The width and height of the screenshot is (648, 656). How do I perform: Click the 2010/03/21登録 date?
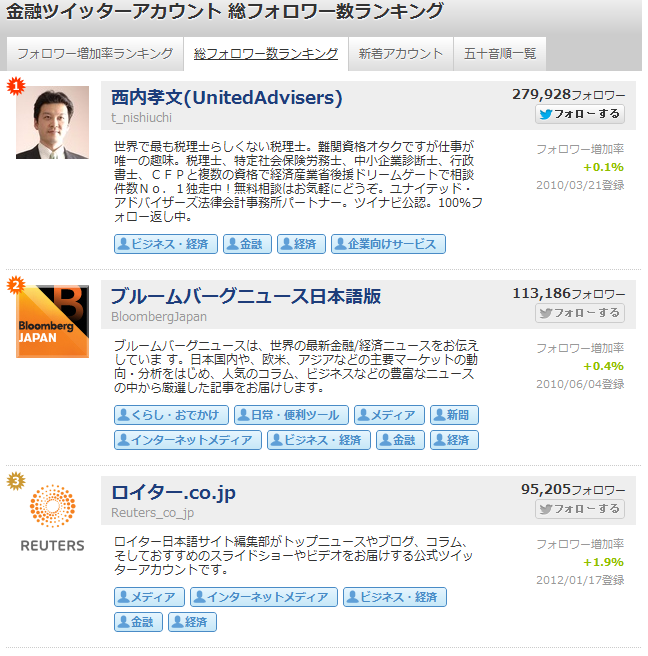(x=580, y=185)
